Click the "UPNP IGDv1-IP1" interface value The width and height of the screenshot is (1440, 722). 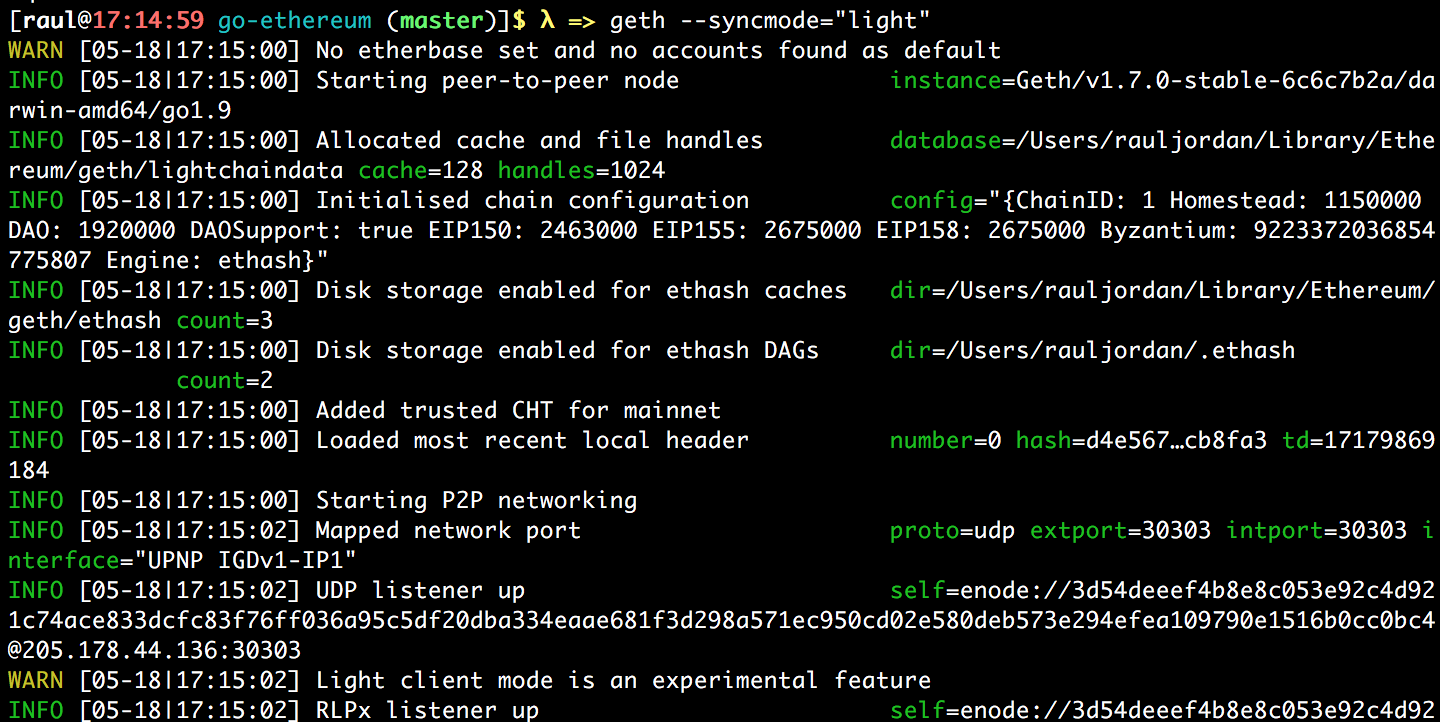pos(245,560)
